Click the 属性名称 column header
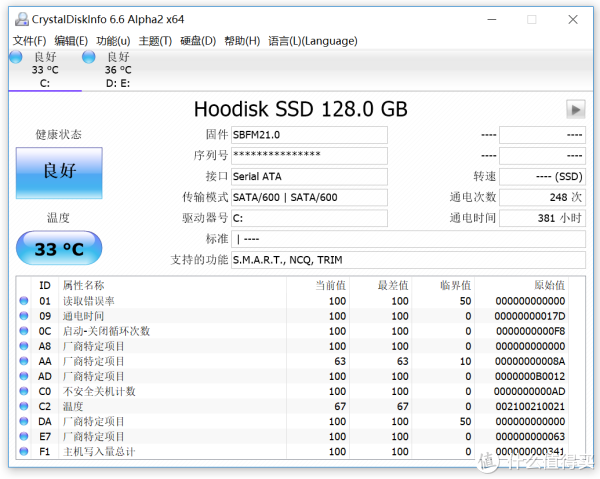The height and width of the screenshot is (479, 600). [84, 285]
